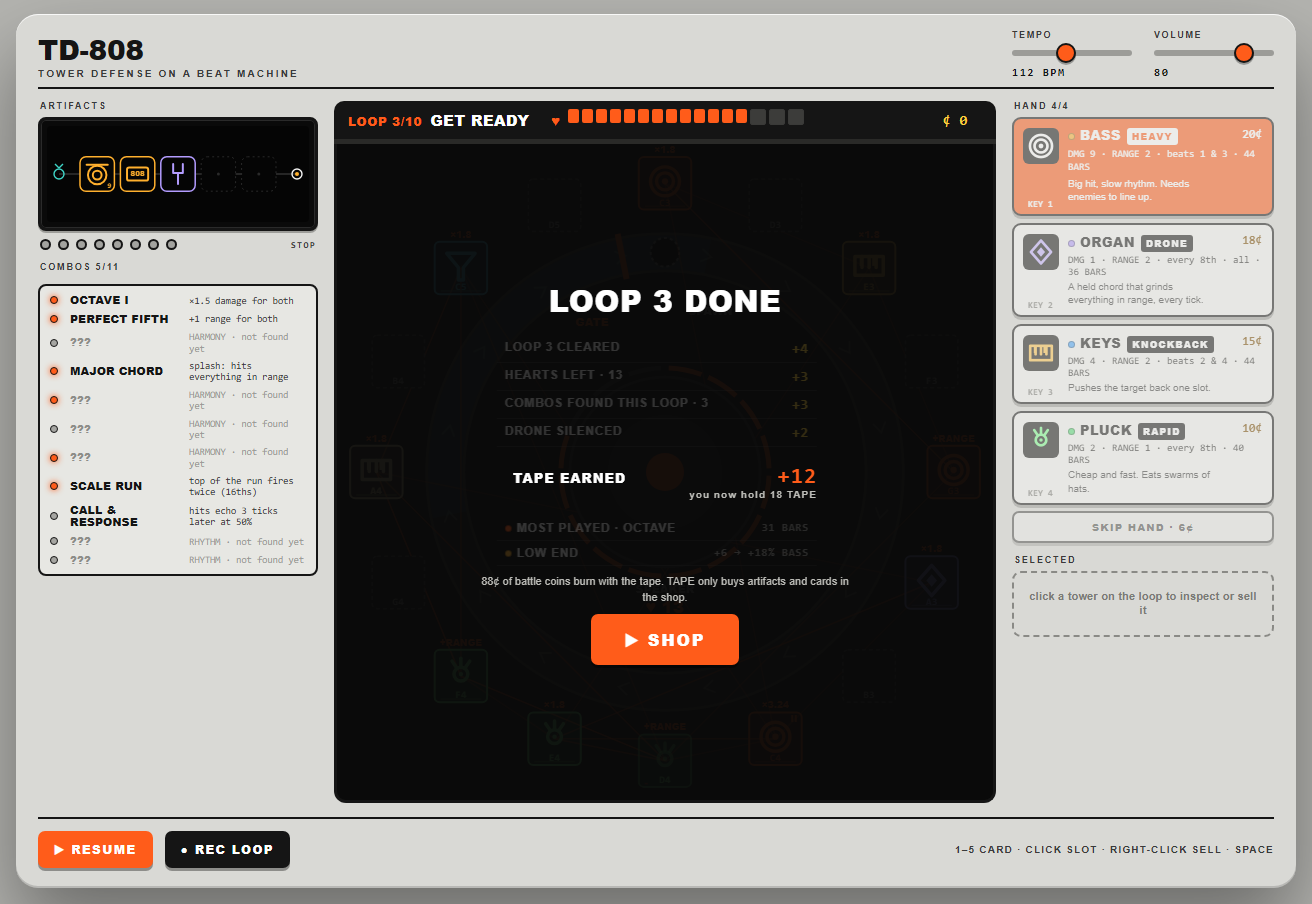Click the COMBOS 5/11 heading

(79, 267)
